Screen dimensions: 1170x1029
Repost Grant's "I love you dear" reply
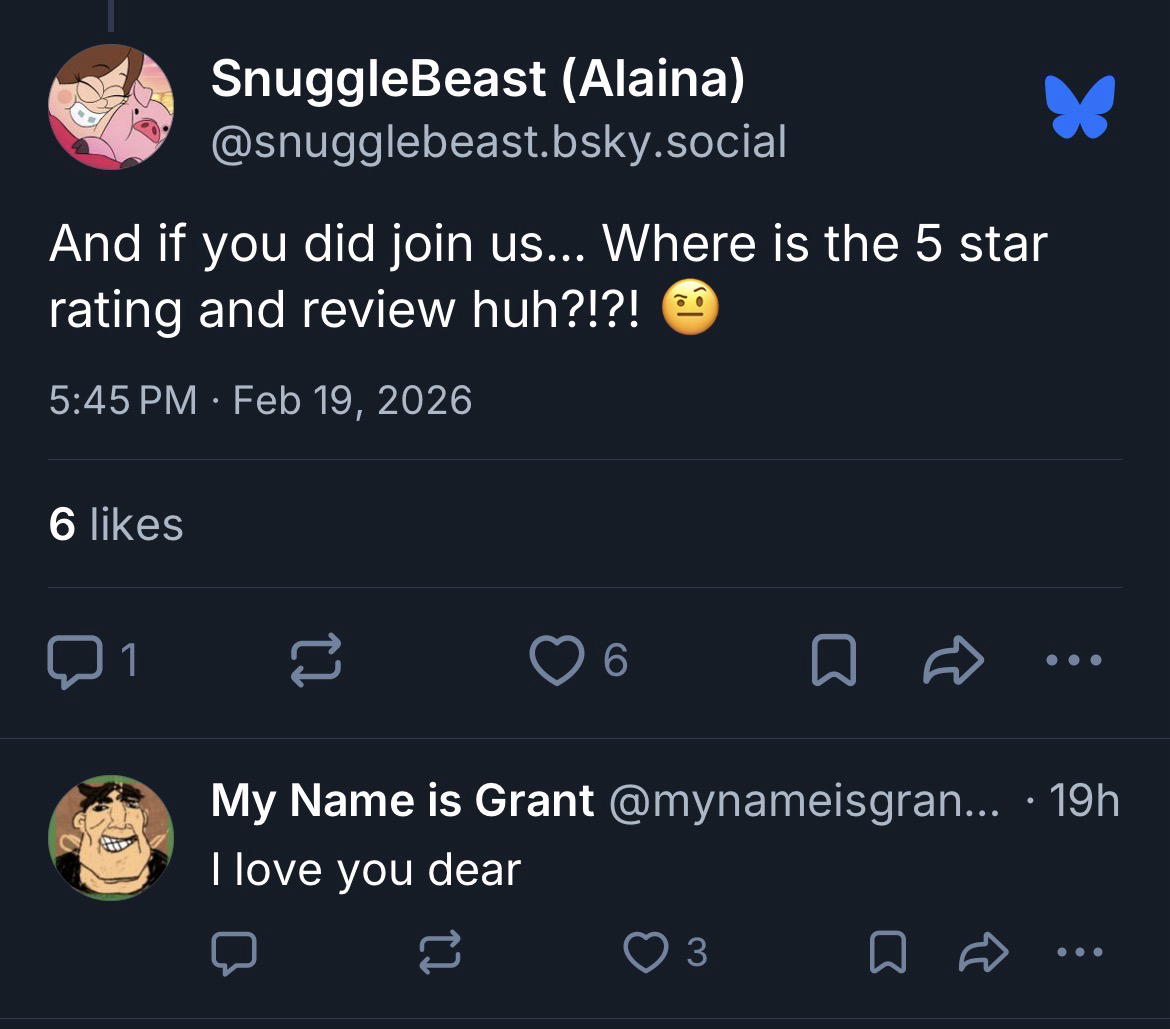tap(438, 952)
